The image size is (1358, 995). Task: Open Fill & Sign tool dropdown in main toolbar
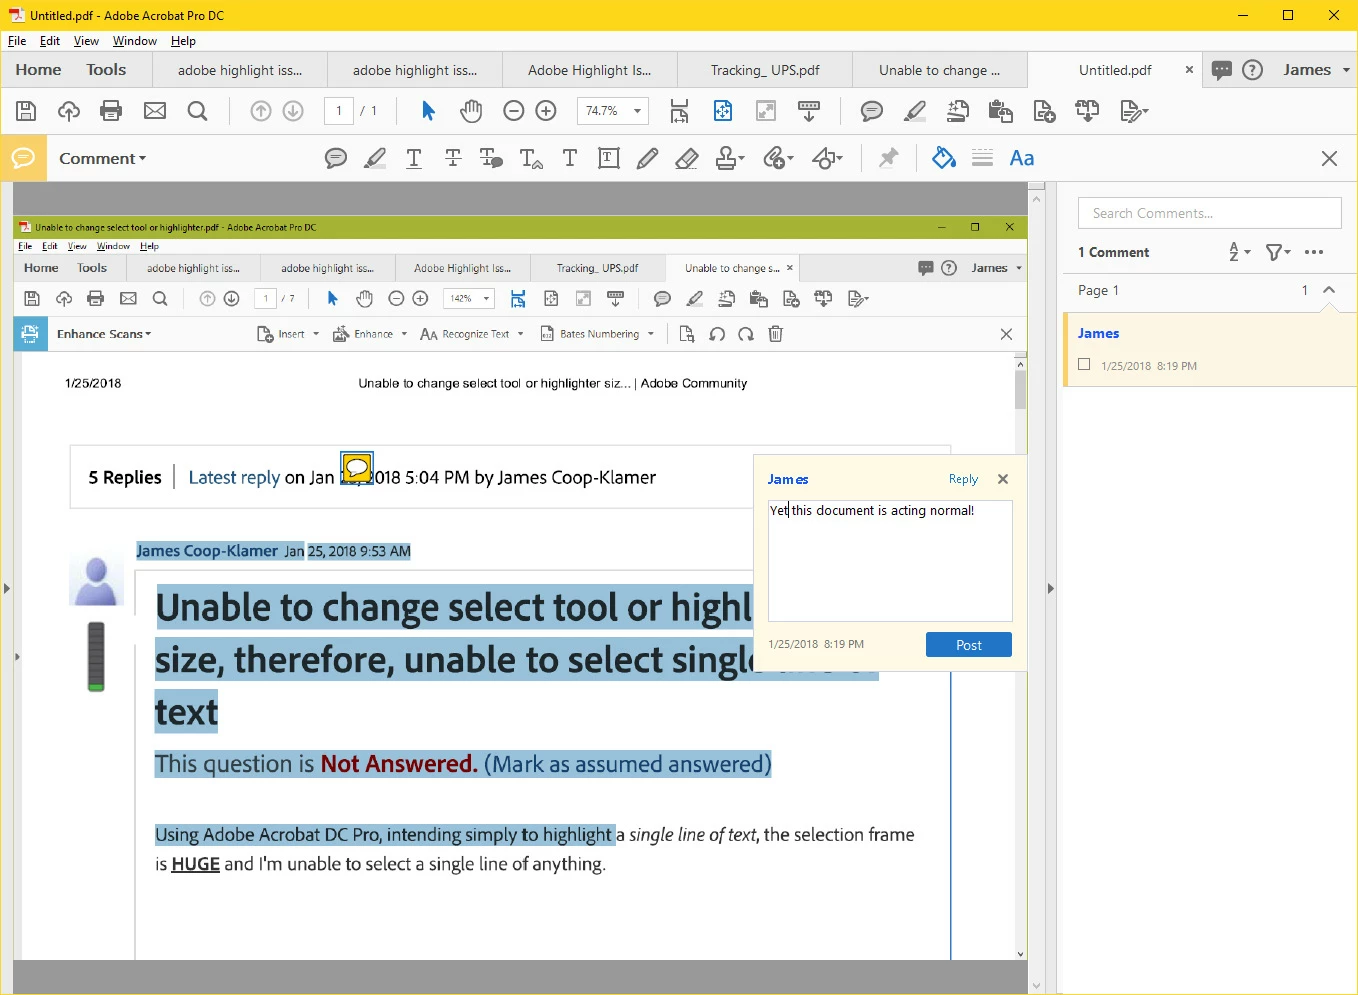(x=1133, y=111)
